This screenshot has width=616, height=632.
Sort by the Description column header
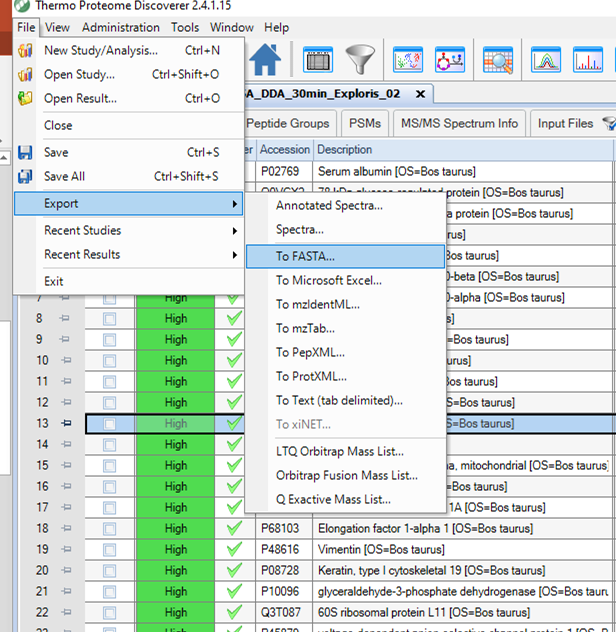(x=464, y=150)
